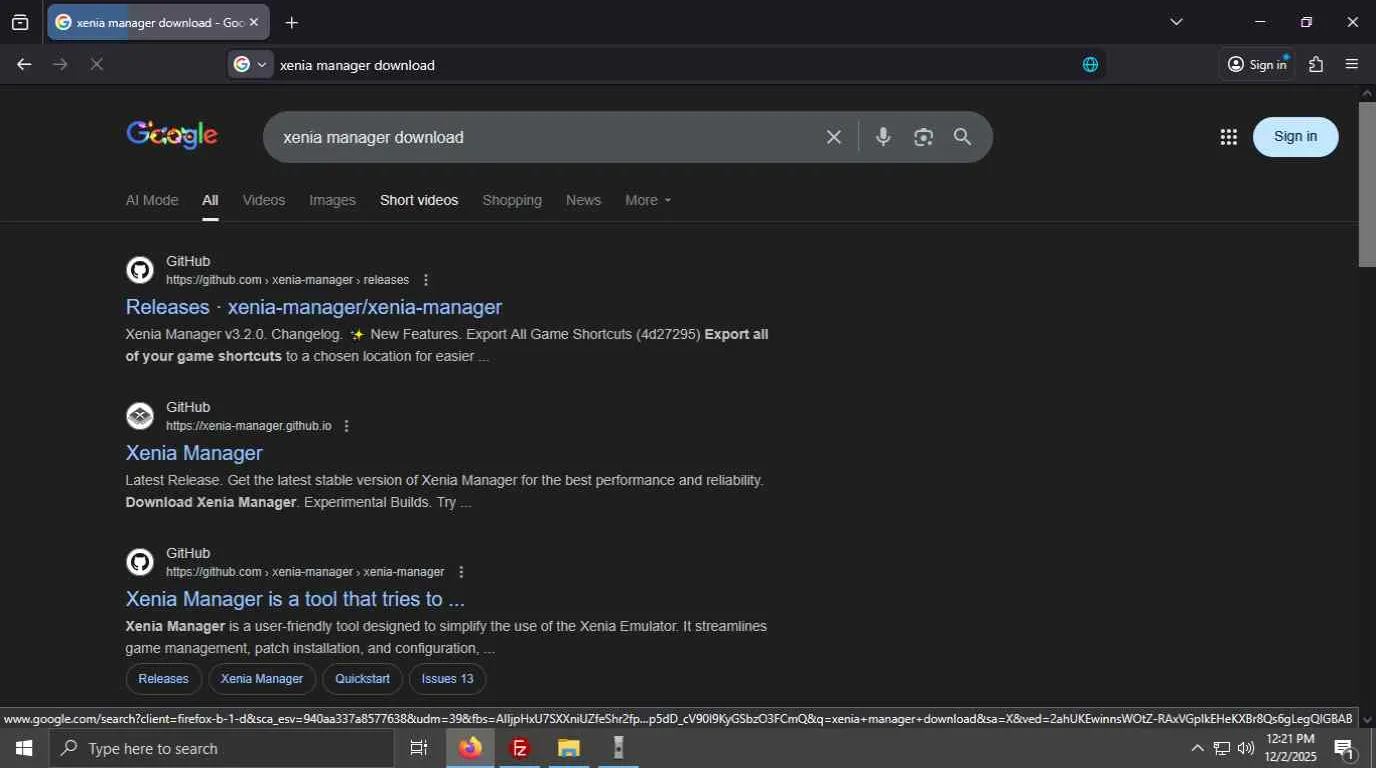Select the All results tab
This screenshot has width=1376, height=768.
pyautogui.click(x=210, y=200)
